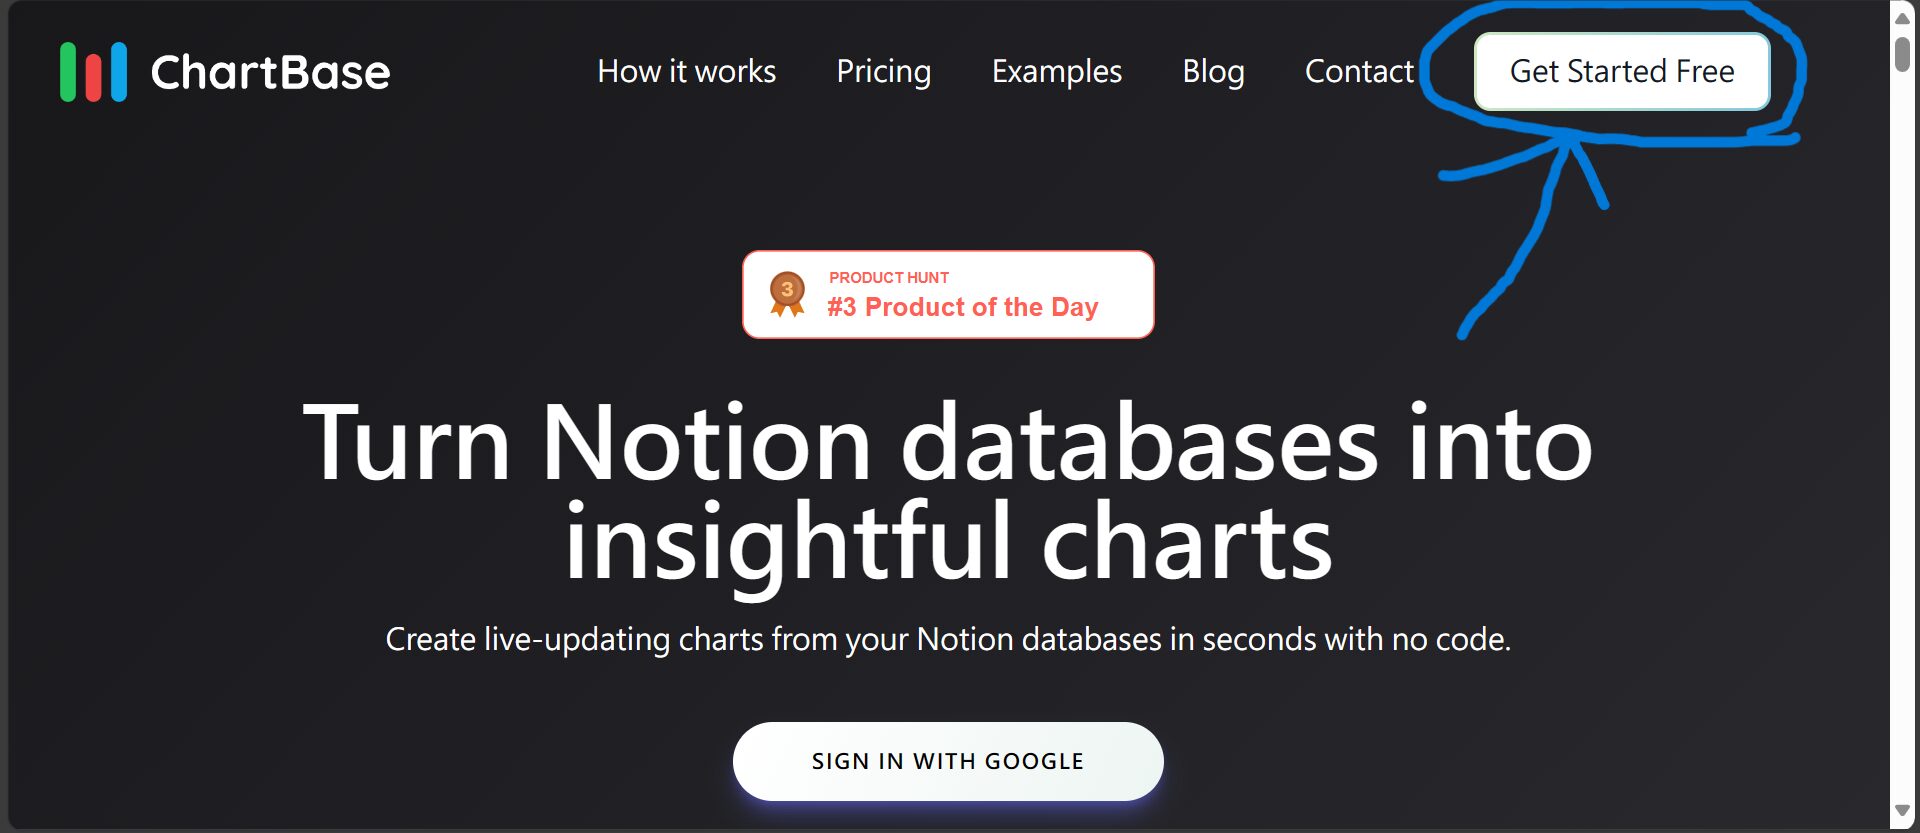This screenshot has width=1920, height=833.
Task: Click the "#3" number on the medal ribbon
Action: point(787,288)
